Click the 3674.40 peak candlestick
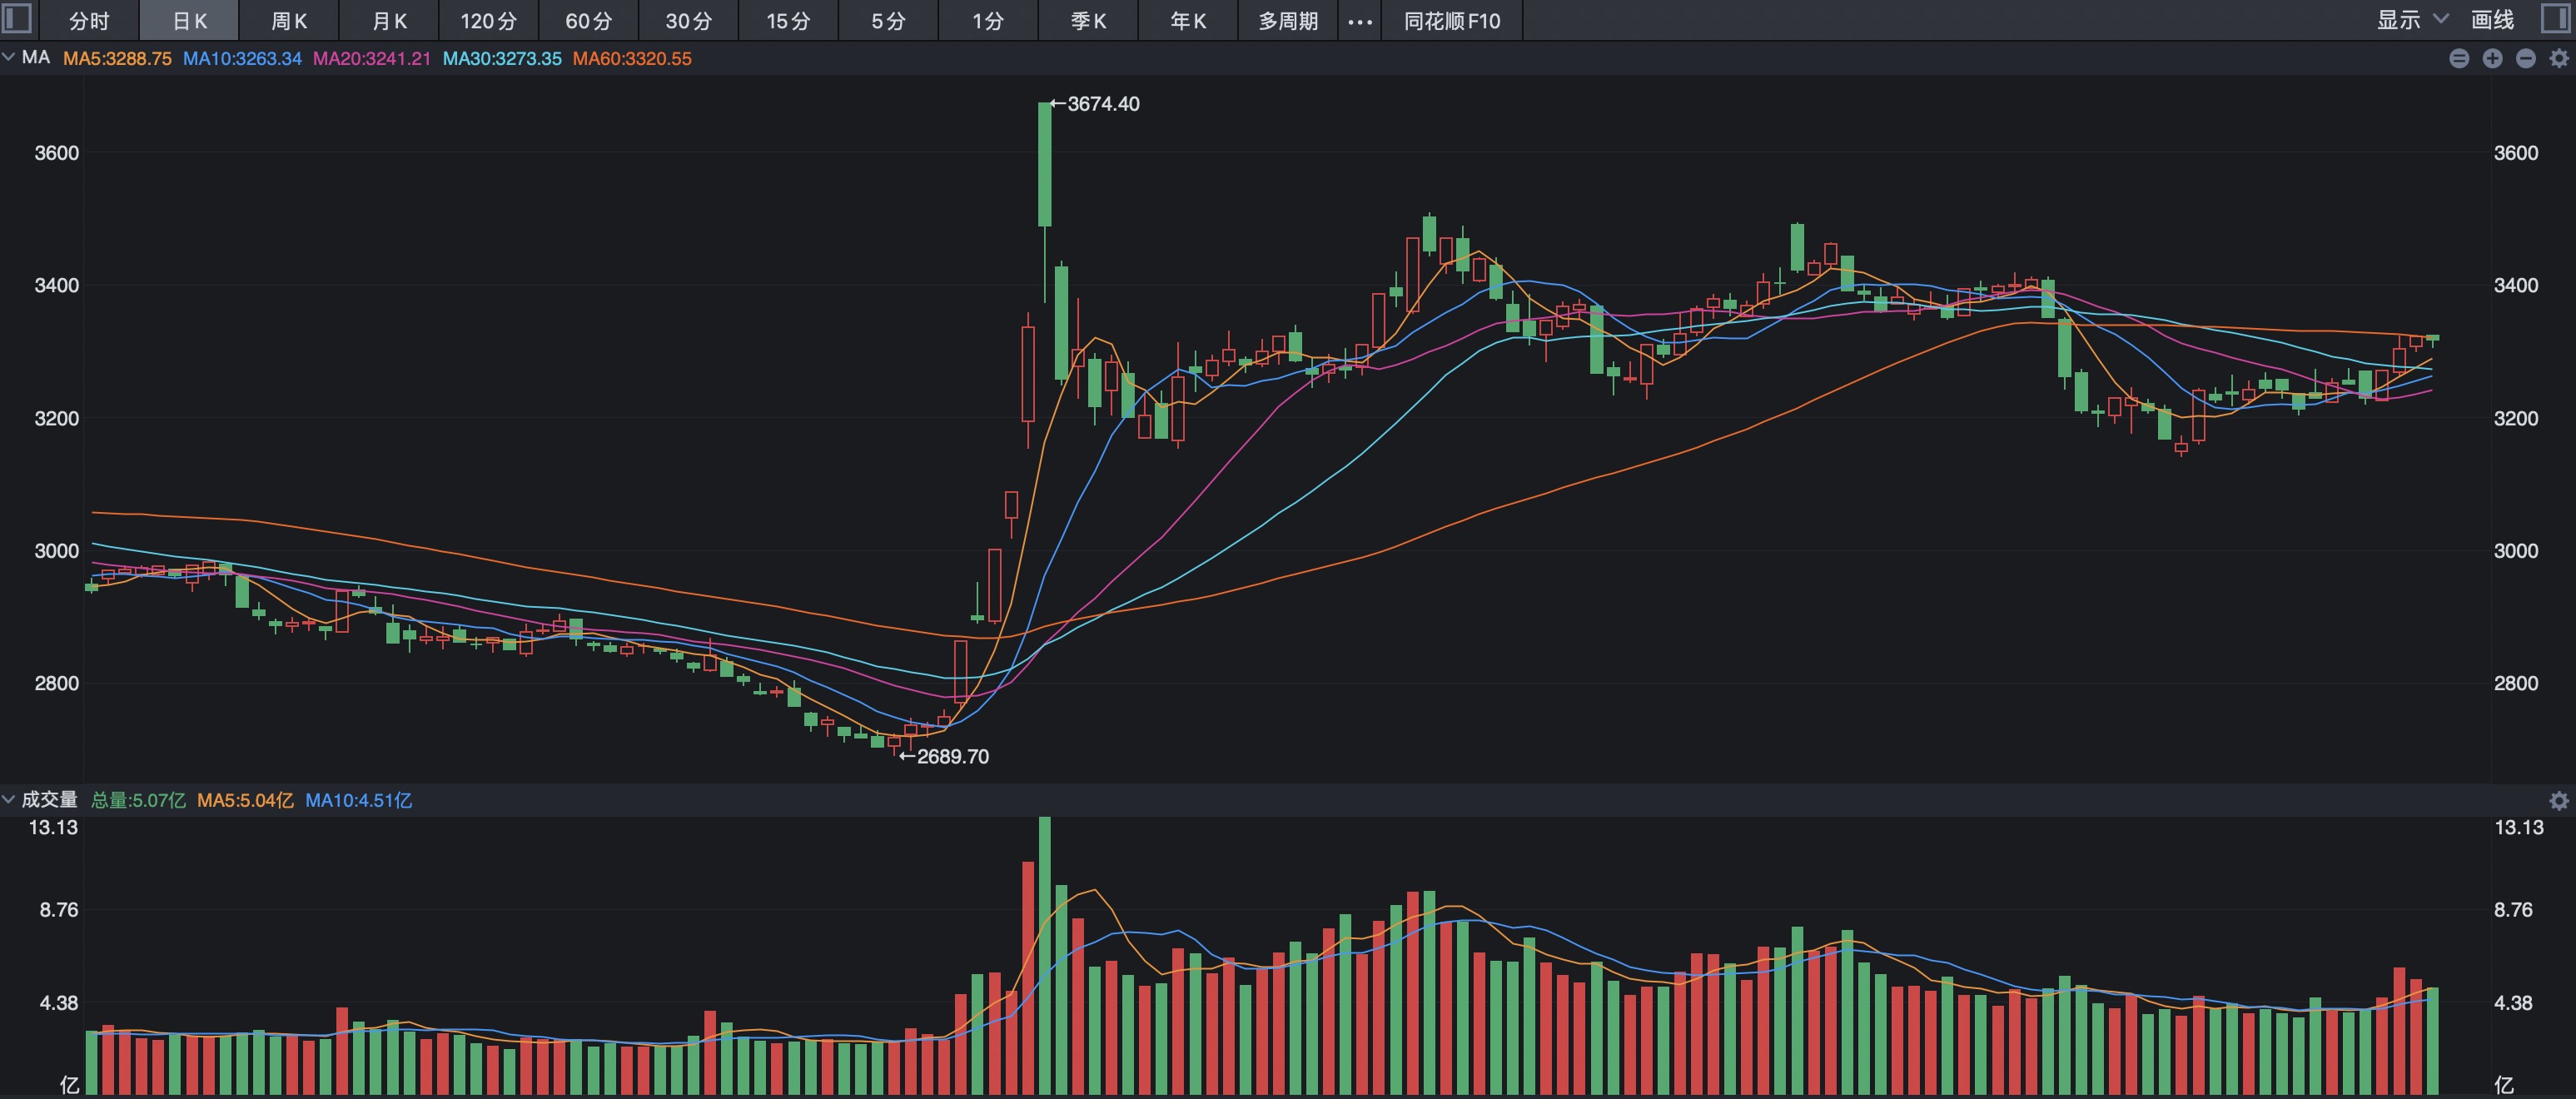Screen dimensions: 2576x1099 [1044, 165]
